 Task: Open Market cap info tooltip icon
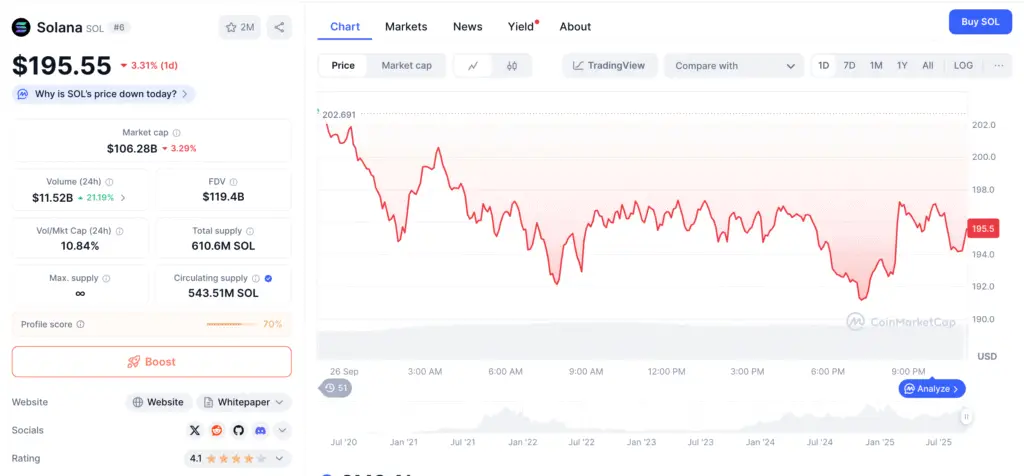tap(176, 133)
